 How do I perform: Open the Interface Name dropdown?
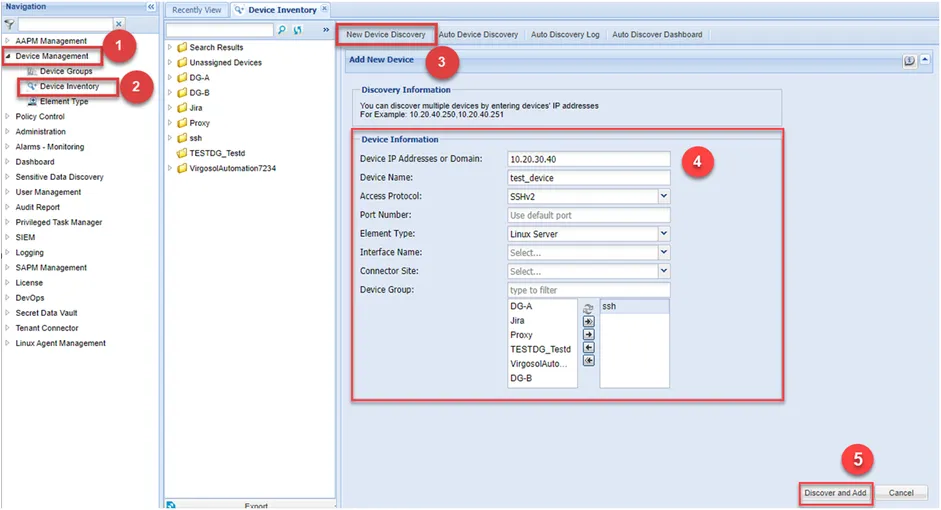pyautogui.click(x=664, y=253)
